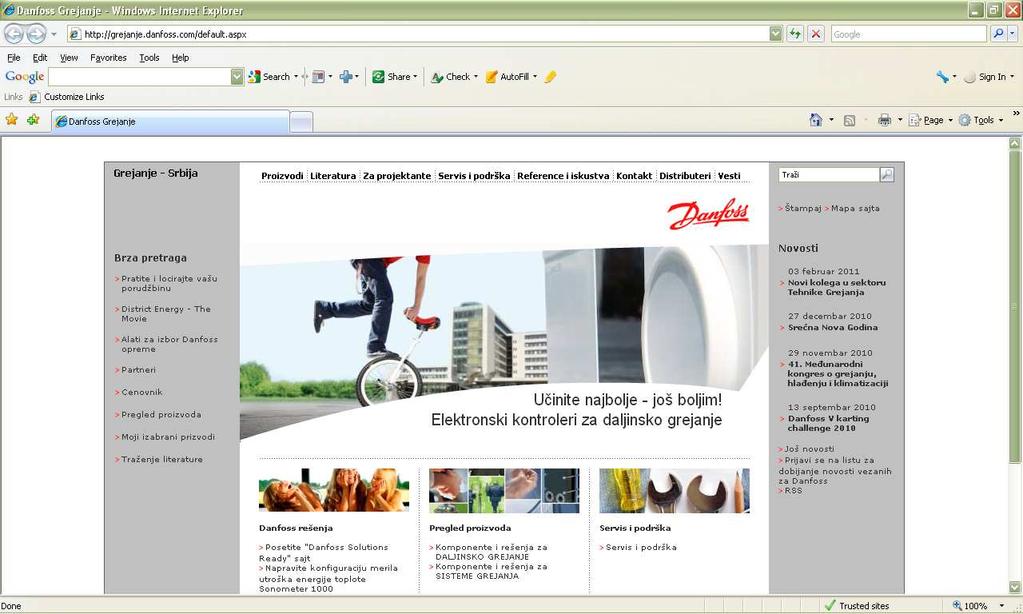Viewport: 1023px width, 614px height.
Task: Open the Print button dropdown arrow
Action: tap(900, 120)
